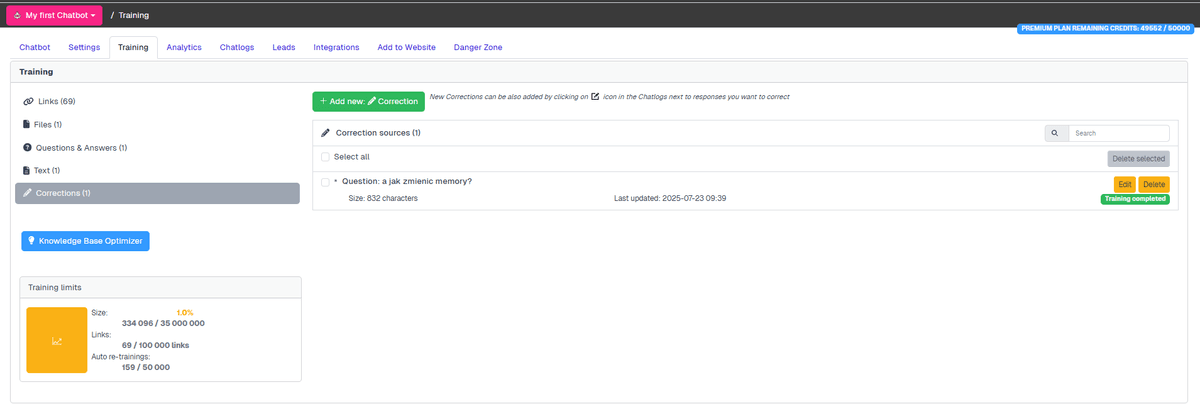Click the search magnifier icon

tap(1054, 133)
